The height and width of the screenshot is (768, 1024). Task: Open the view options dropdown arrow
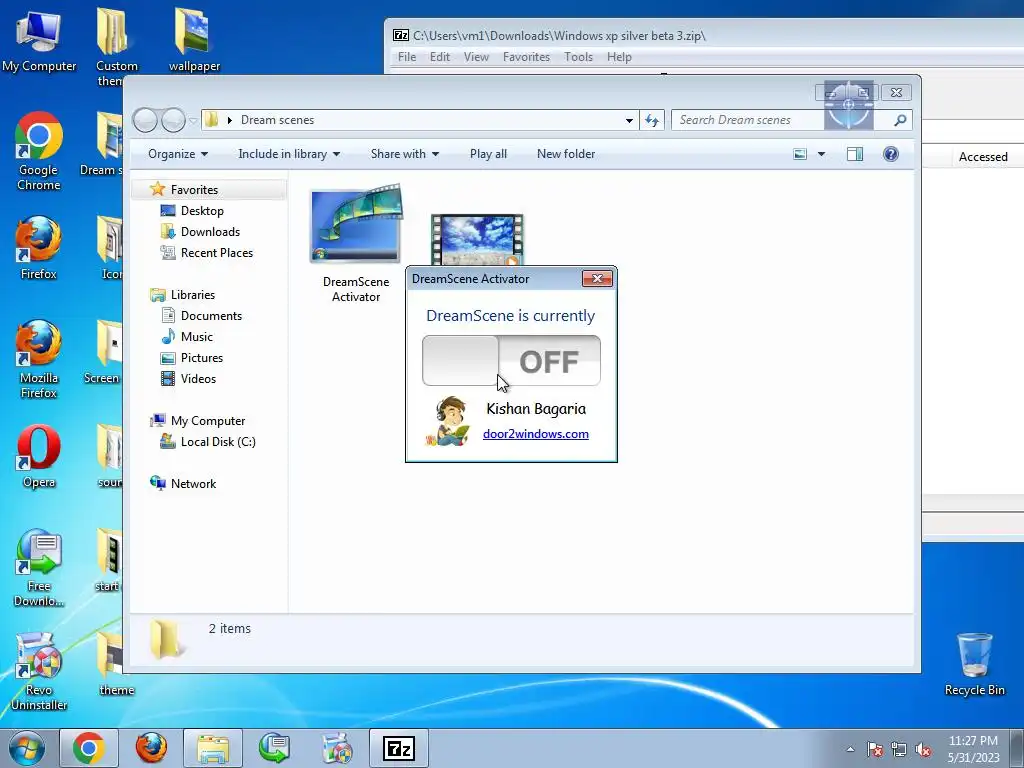click(822, 154)
